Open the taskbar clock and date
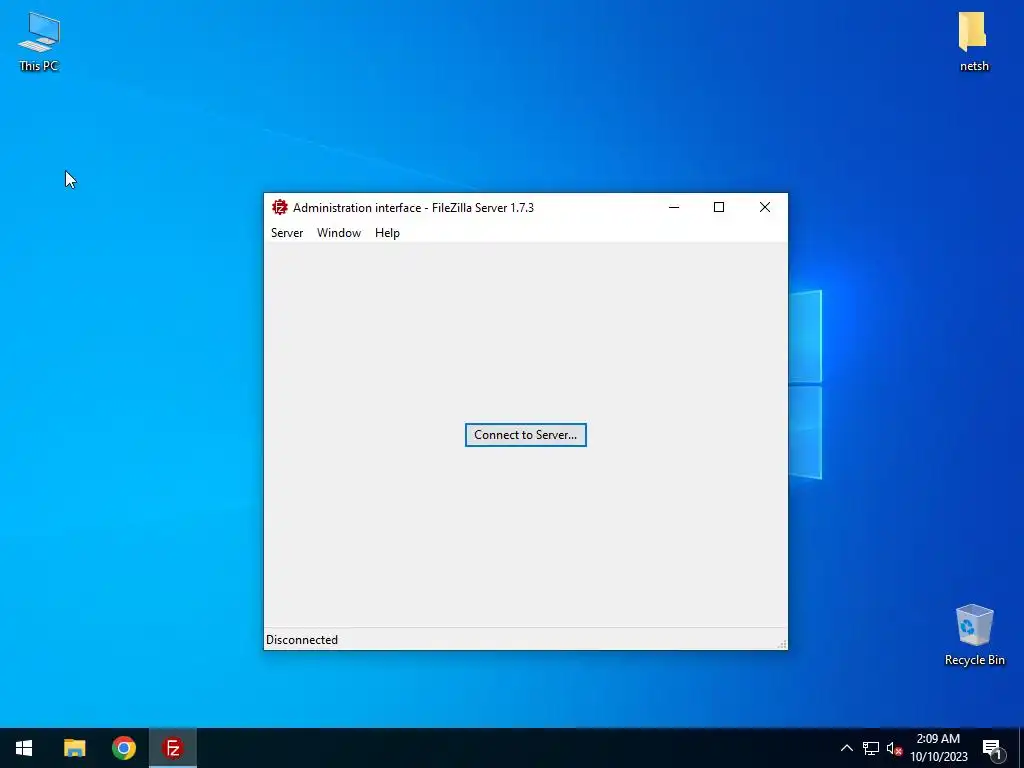Viewport: 1024px width, 768px height. [938, 748]
